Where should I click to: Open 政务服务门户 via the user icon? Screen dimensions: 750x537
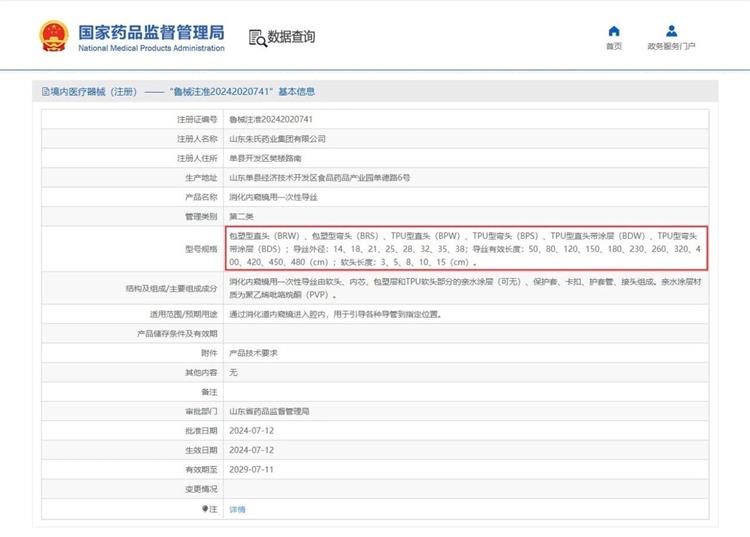click(x=671, y=31)
